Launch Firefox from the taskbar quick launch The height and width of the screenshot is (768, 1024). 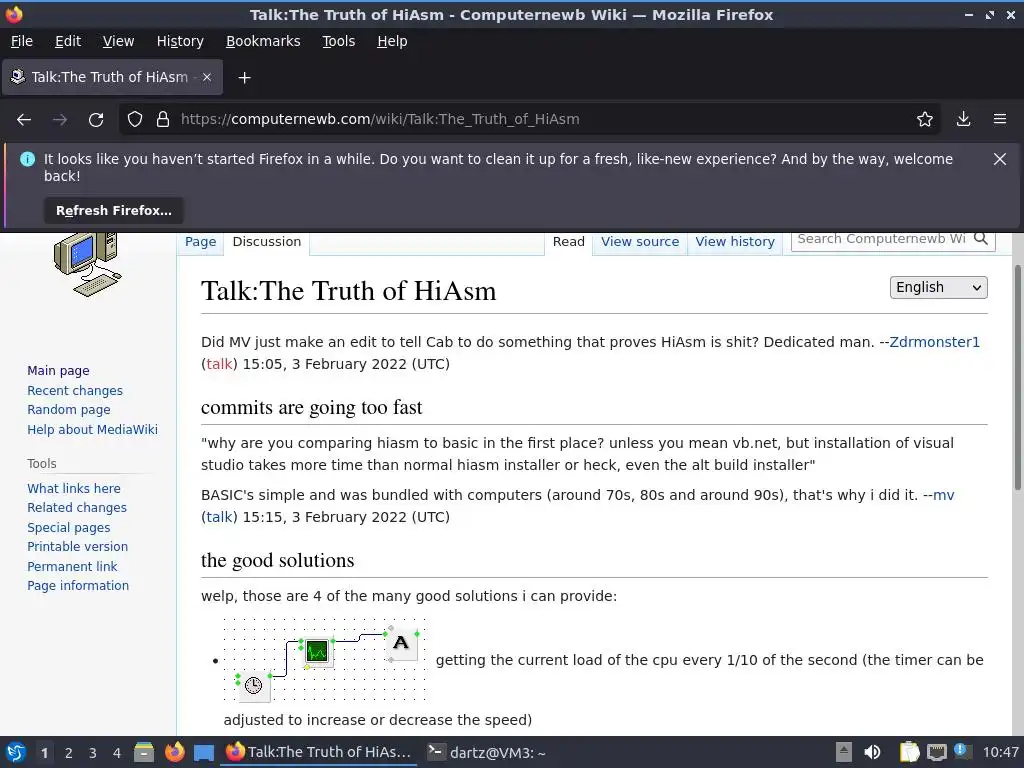(x=174, y=752)
